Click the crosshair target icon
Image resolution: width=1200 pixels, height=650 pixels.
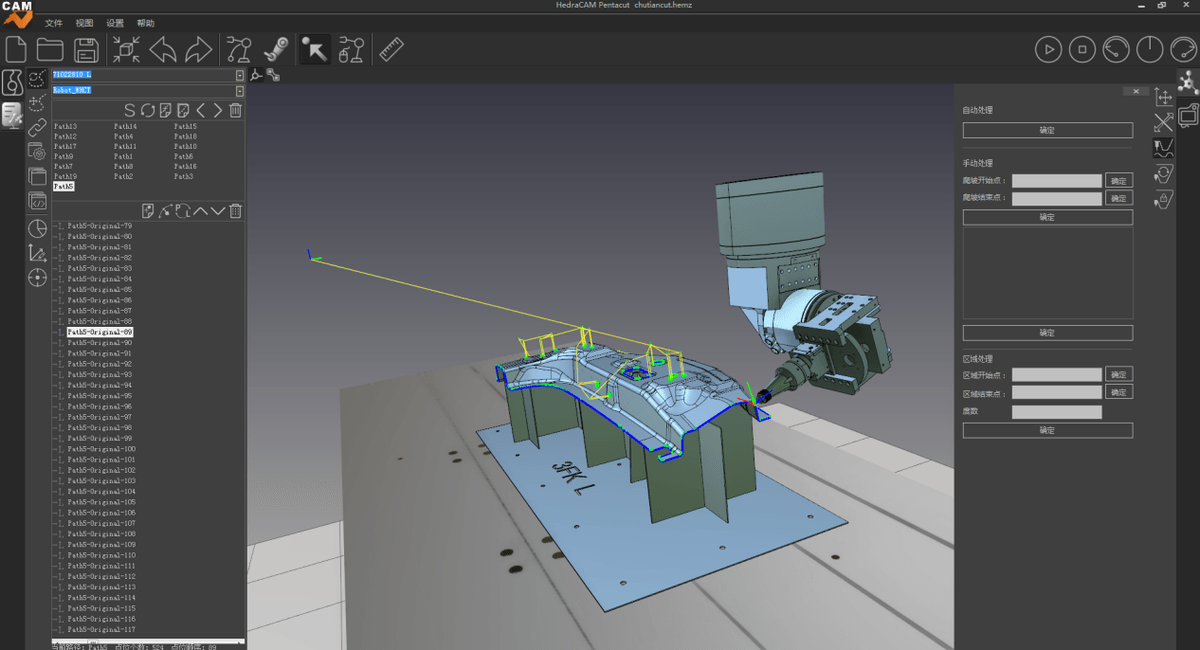pyautogui.click(x=37, y=277)
